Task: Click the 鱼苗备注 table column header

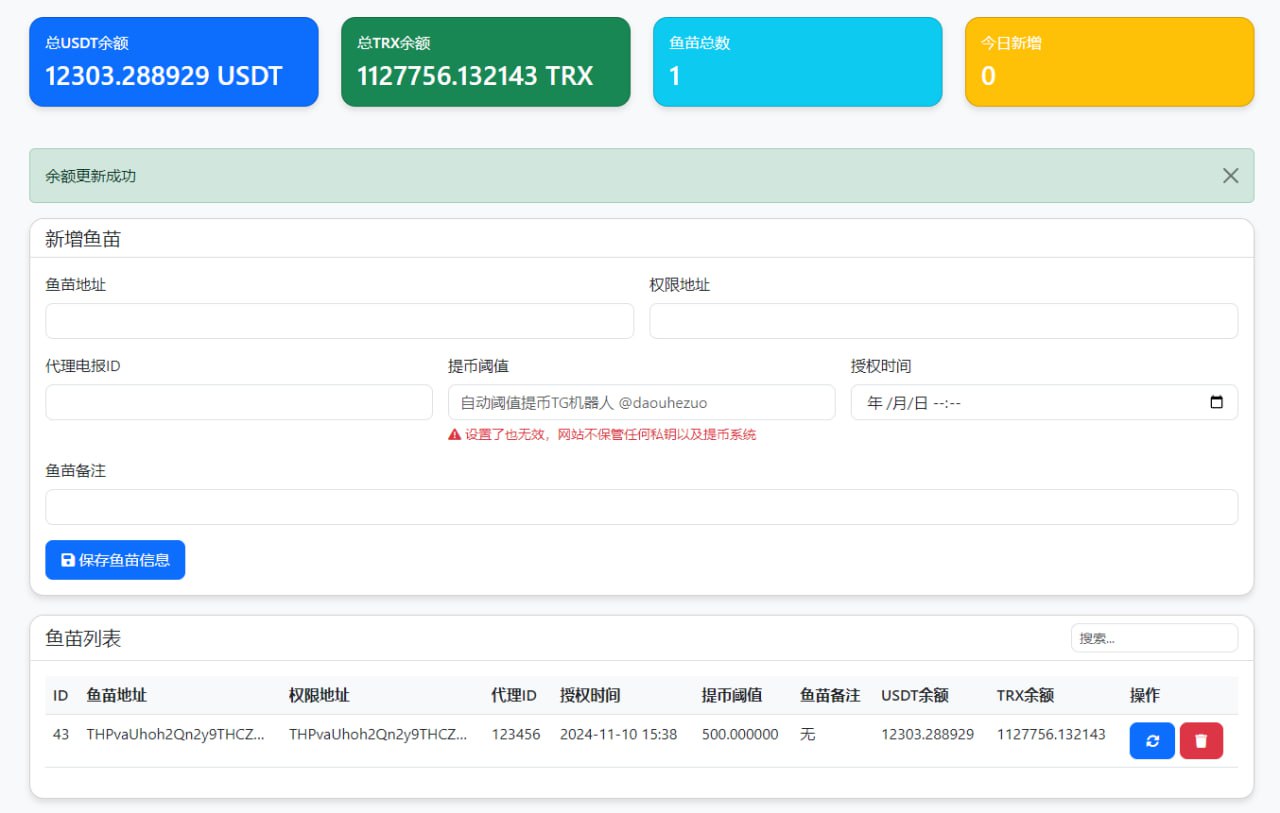Action: [830, 695]
